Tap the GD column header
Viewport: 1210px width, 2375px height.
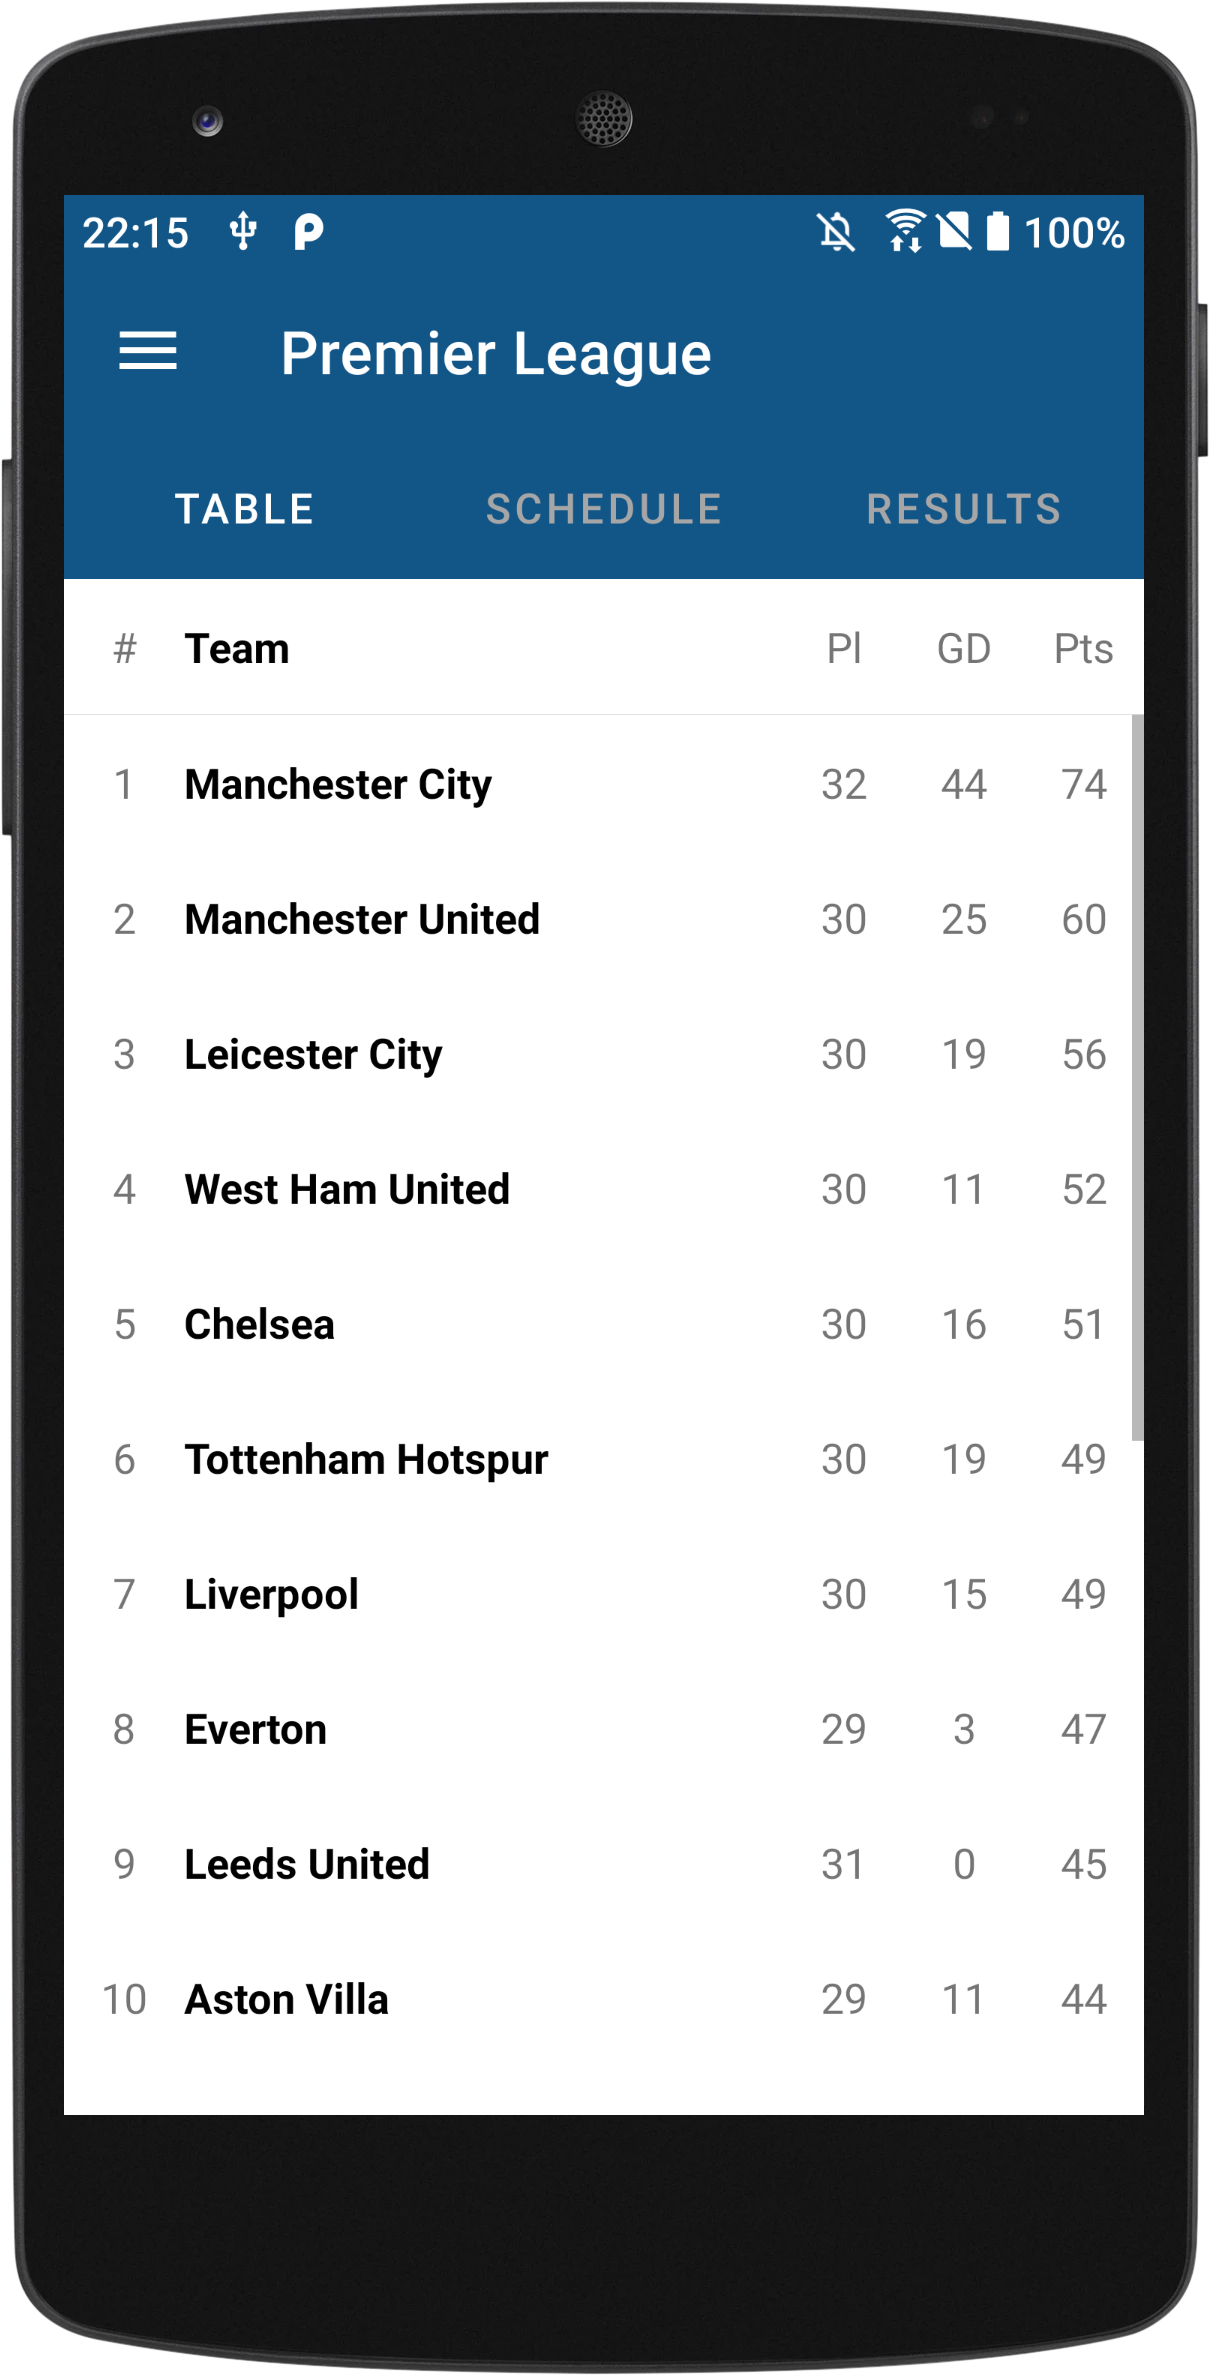coord(963,649)
